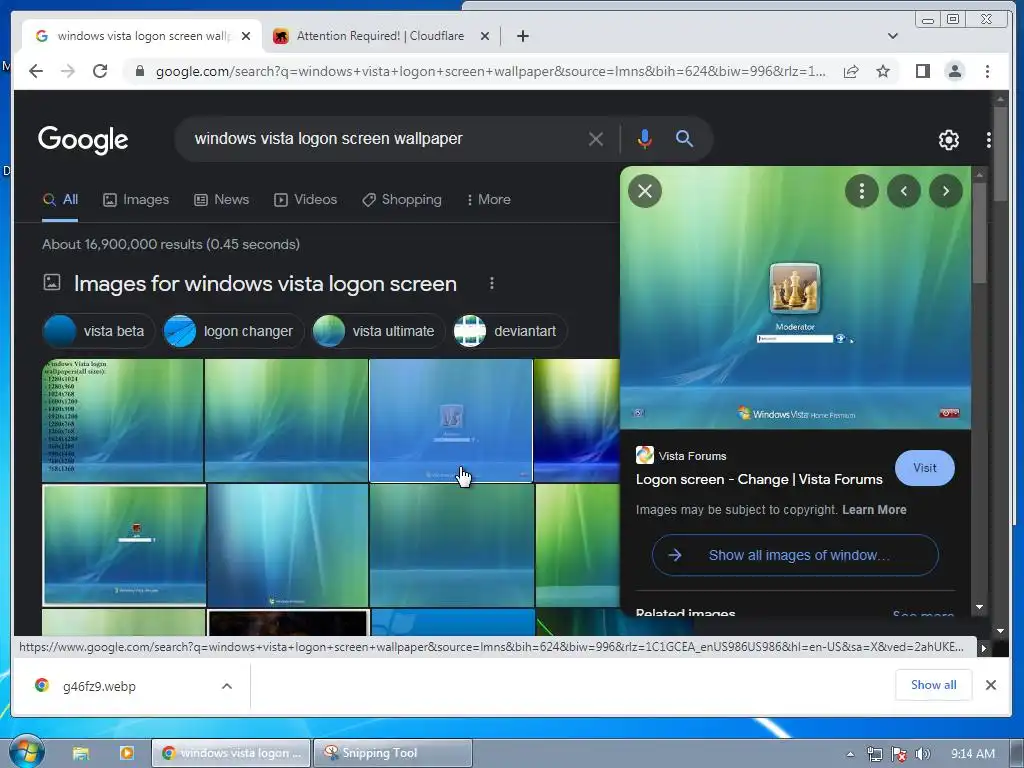The image size is (1024, 768).
Task: Submit search with magnifier icon
Action: pyautogui.click(x=684, y=138)
